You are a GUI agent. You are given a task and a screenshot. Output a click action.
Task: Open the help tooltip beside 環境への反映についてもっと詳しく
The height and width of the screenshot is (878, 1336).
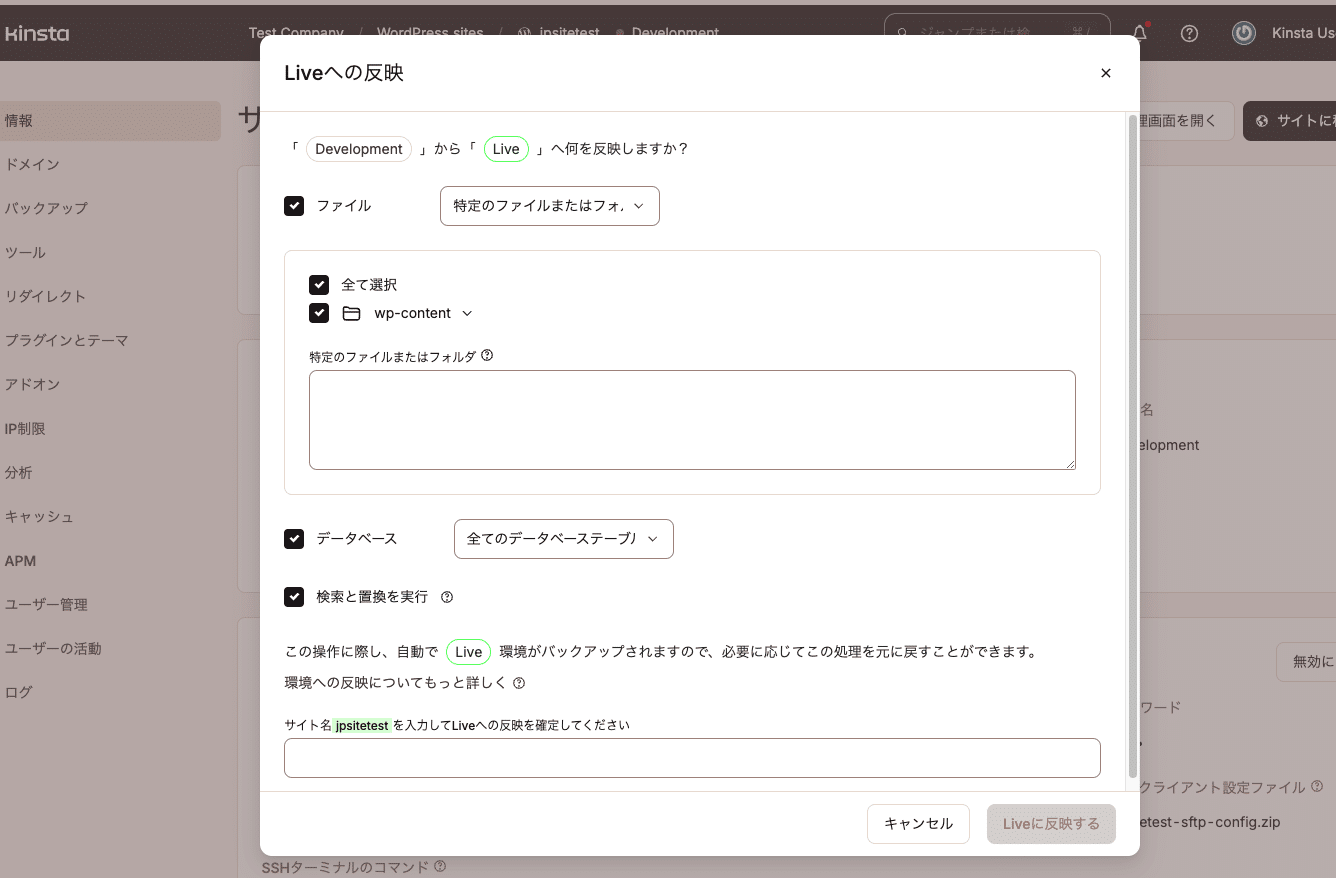pos(517,683)
